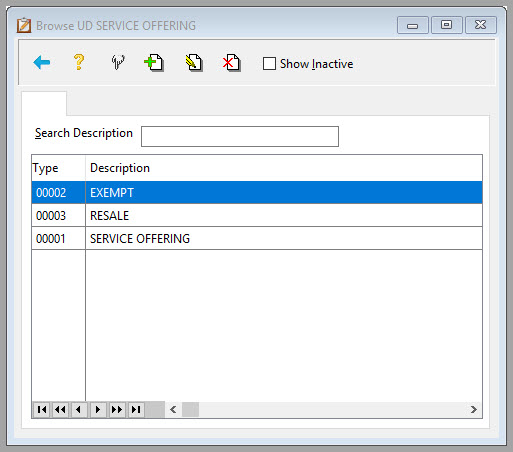Select the SERVICE OFFERING row
This screenshot has width=513, height=452.
click(257, 239)
